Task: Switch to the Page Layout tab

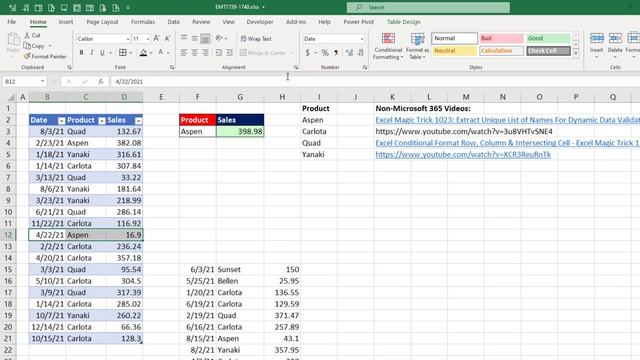Action: coord(102,22)
